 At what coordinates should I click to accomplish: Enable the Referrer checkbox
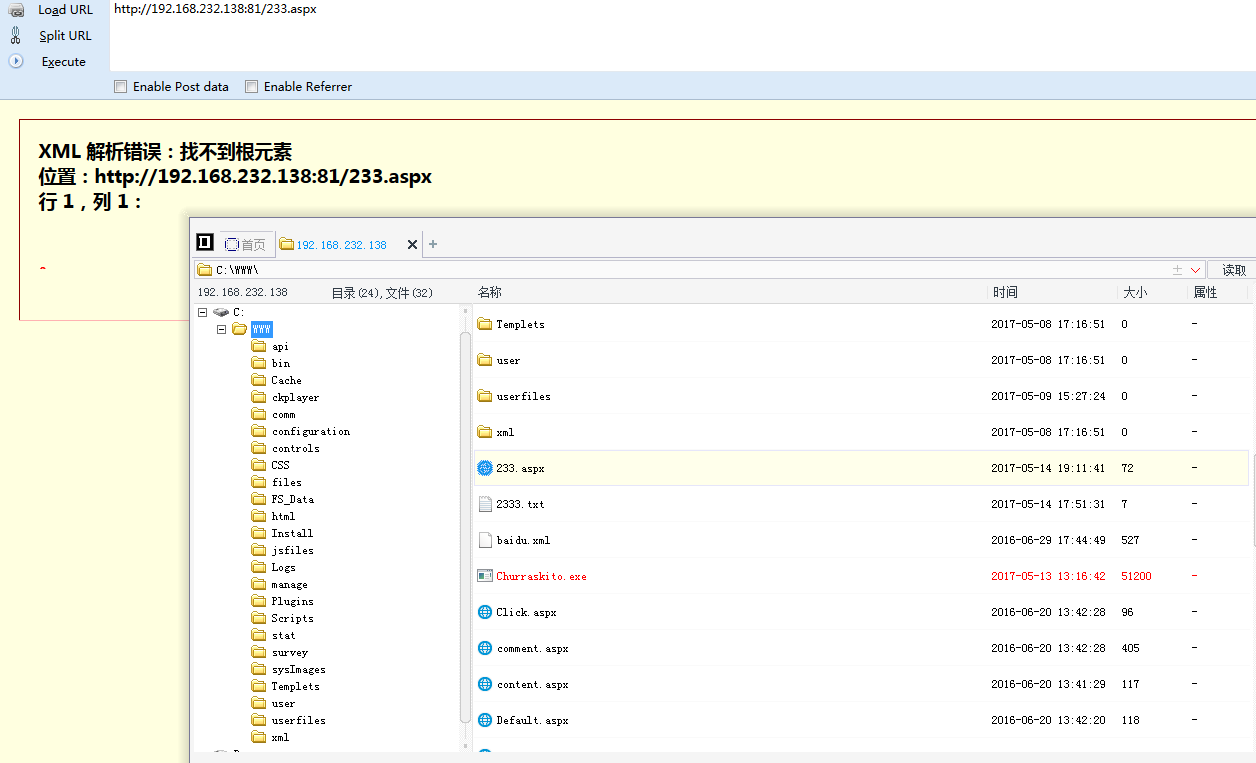click(251, 86)
